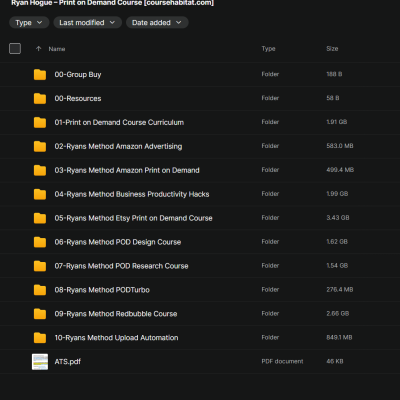Select 05-Ryans Method Etsy Print on Demand Course name
Image resolution: width=400 pixels, height=400 pixels.
[x=134, y=218]
